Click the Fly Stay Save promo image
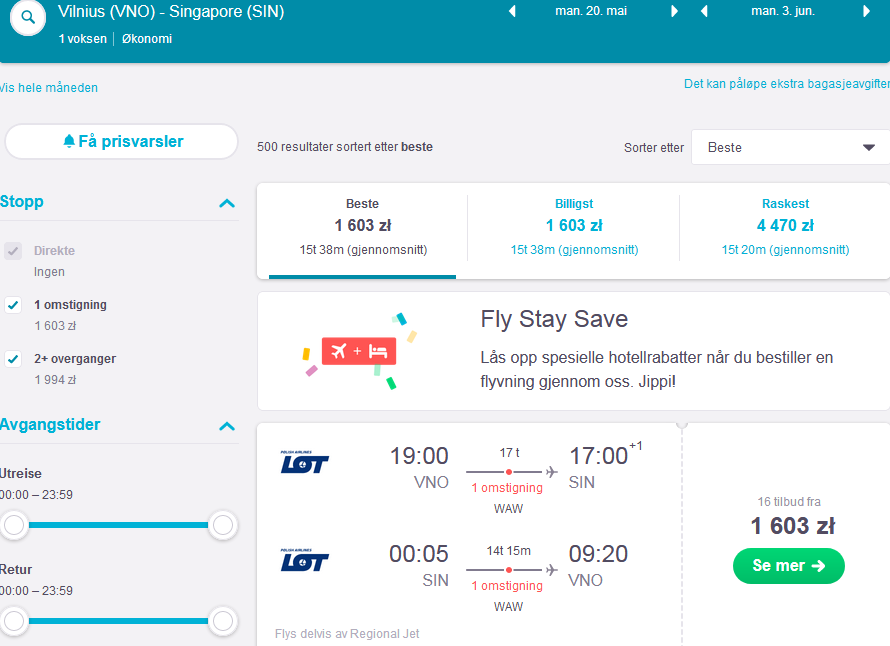This screenshot has width=890, height=646. (x=359, y=351)
